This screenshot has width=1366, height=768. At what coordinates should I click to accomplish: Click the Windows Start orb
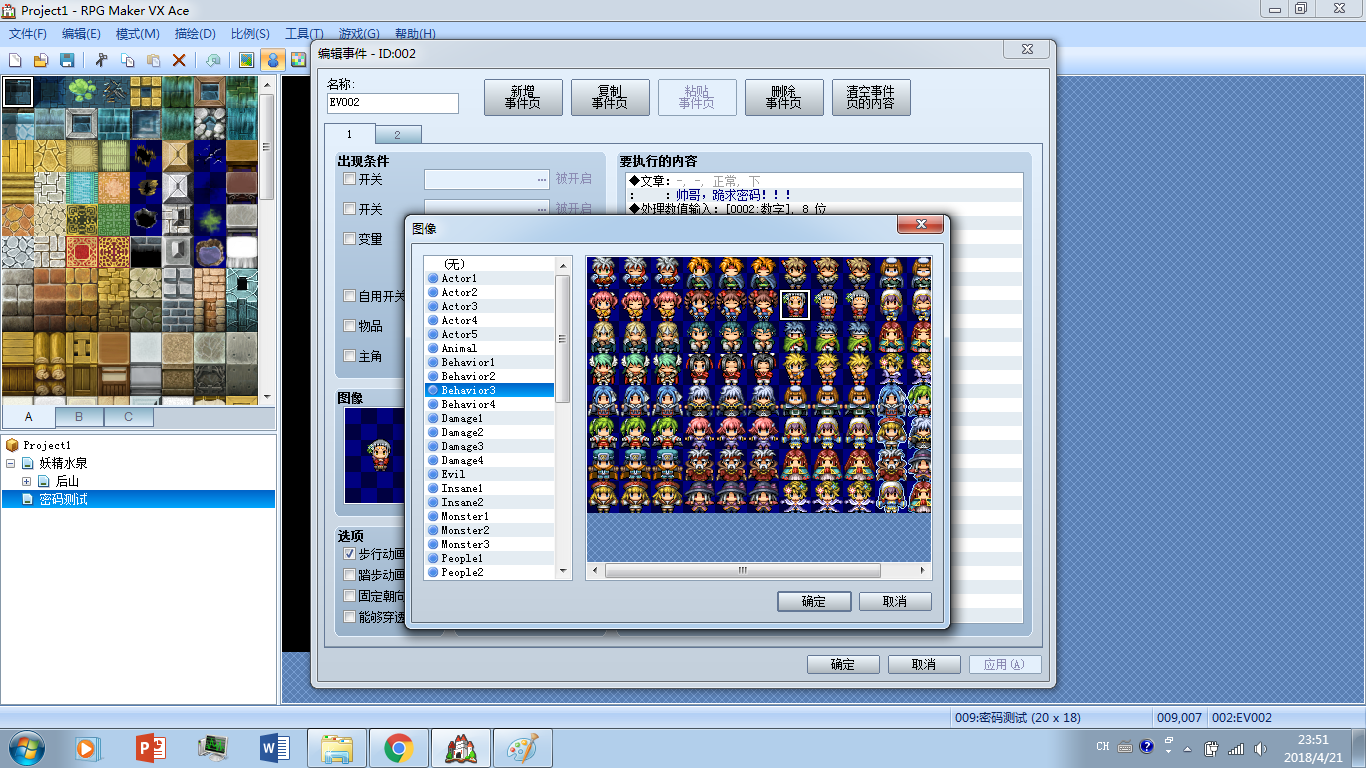pyautogui.click(x=26, y=747)
